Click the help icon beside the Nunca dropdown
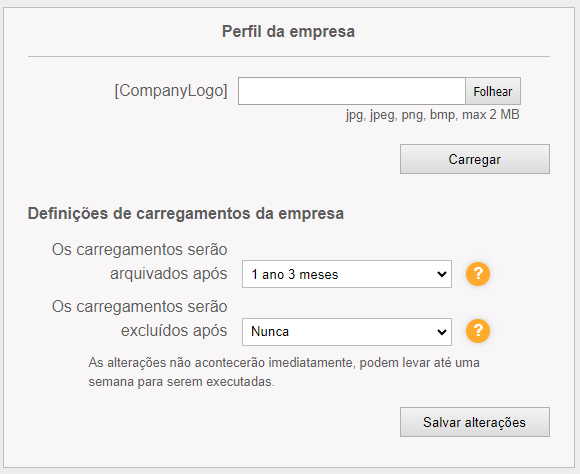Viewport: 580px width, 474px height. [x=478, y=331]
